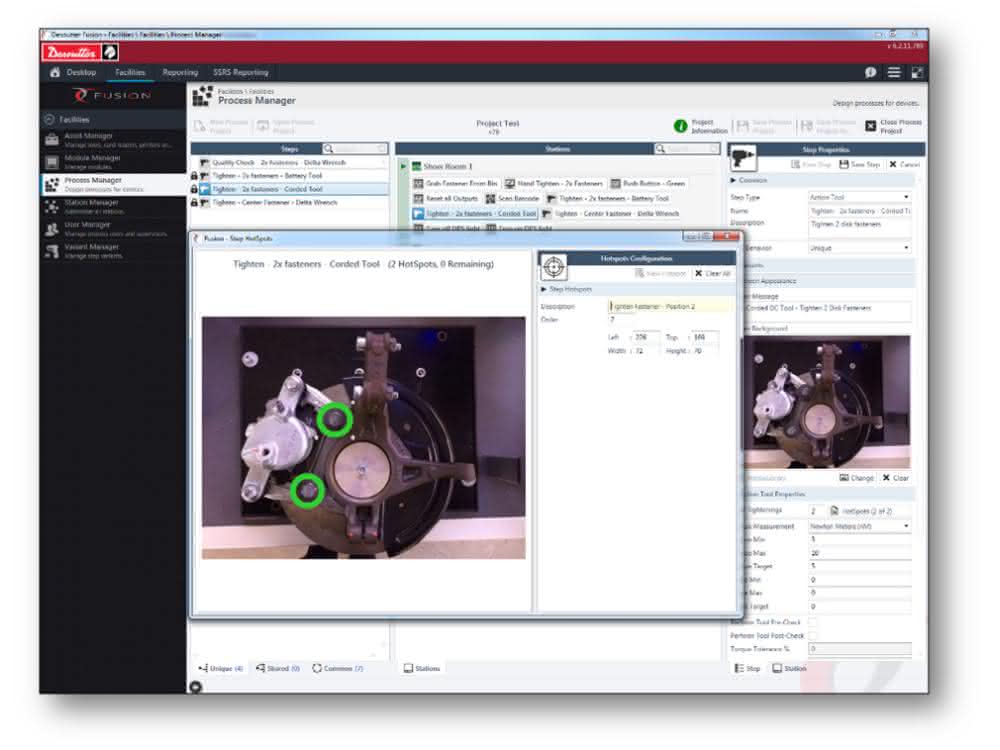Collapse the Step Hotspots section
Screen dimensions: 1000x750
(544, 290)
